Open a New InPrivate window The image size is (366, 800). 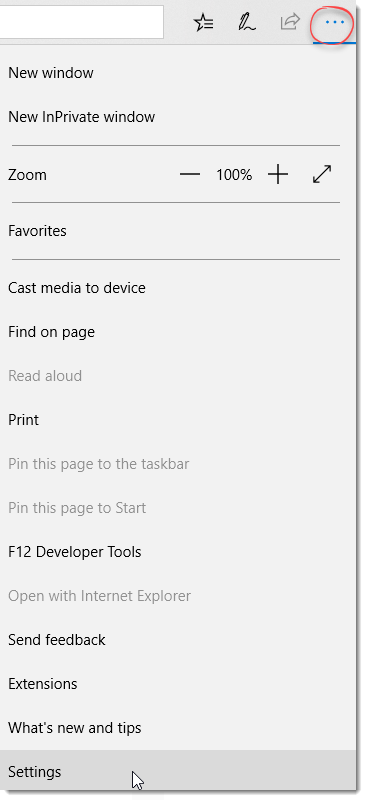click(x=178, y=117)
